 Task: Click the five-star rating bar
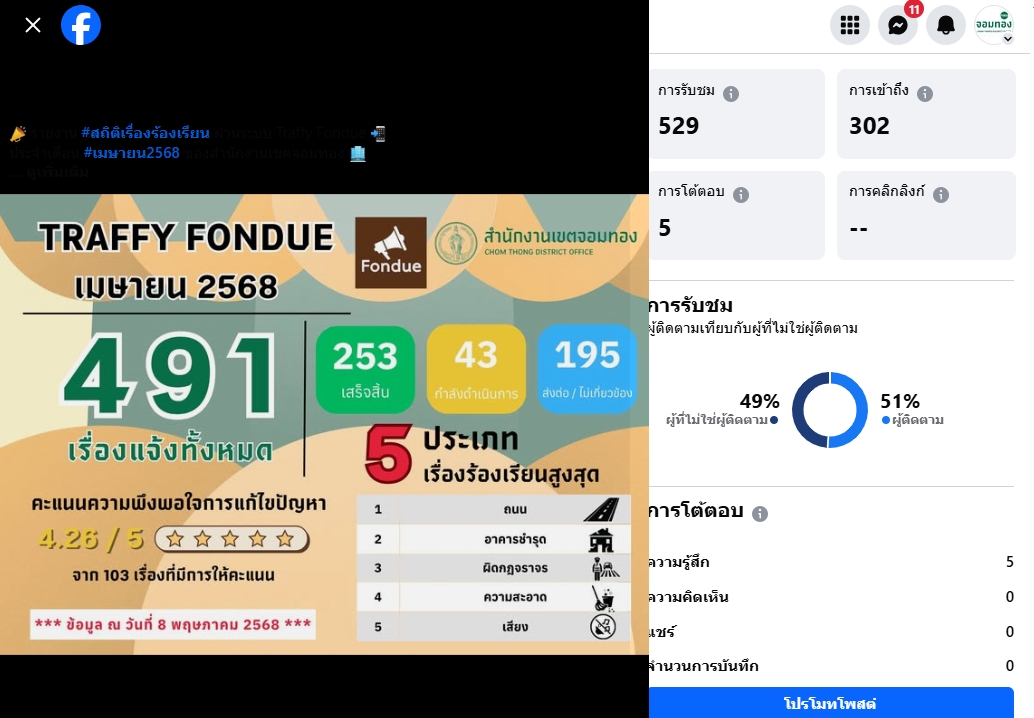pos(231,539)
